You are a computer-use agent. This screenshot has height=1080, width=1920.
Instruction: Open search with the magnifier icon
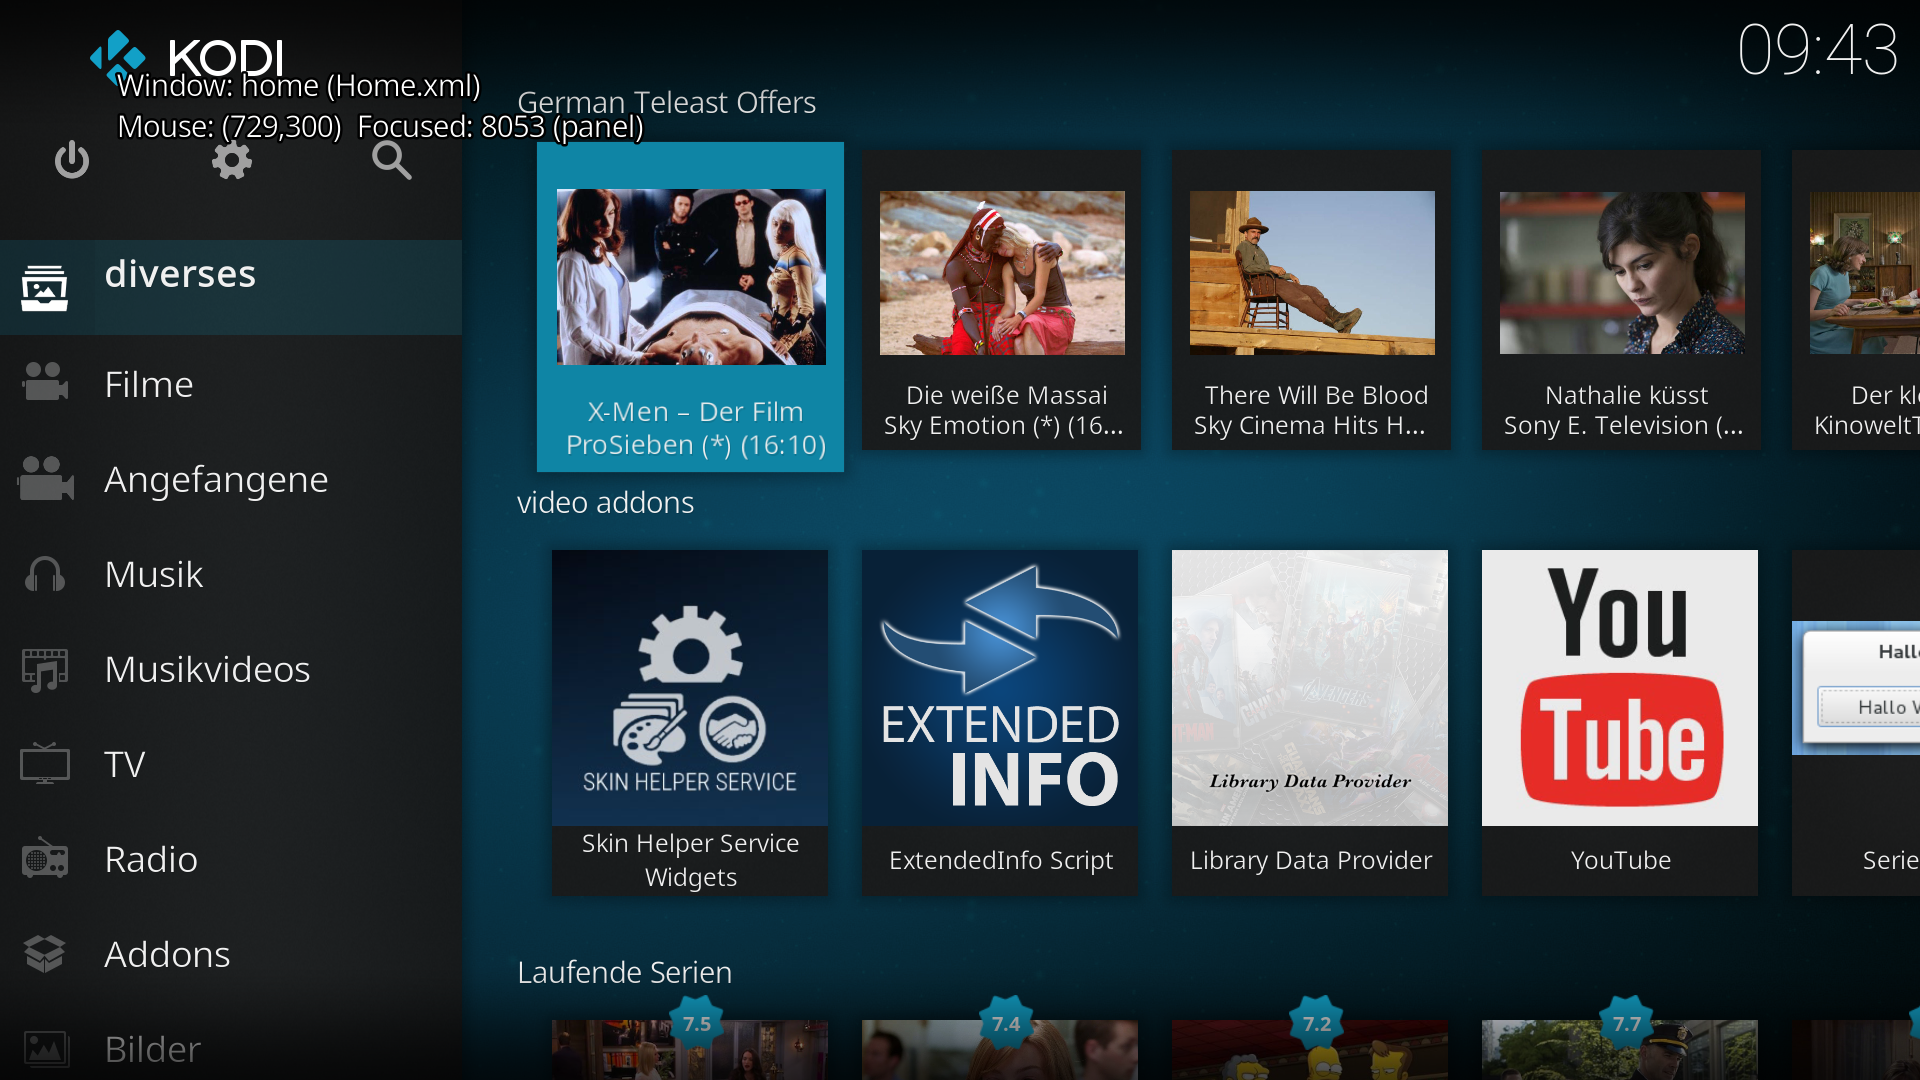[x=391, y=160]
